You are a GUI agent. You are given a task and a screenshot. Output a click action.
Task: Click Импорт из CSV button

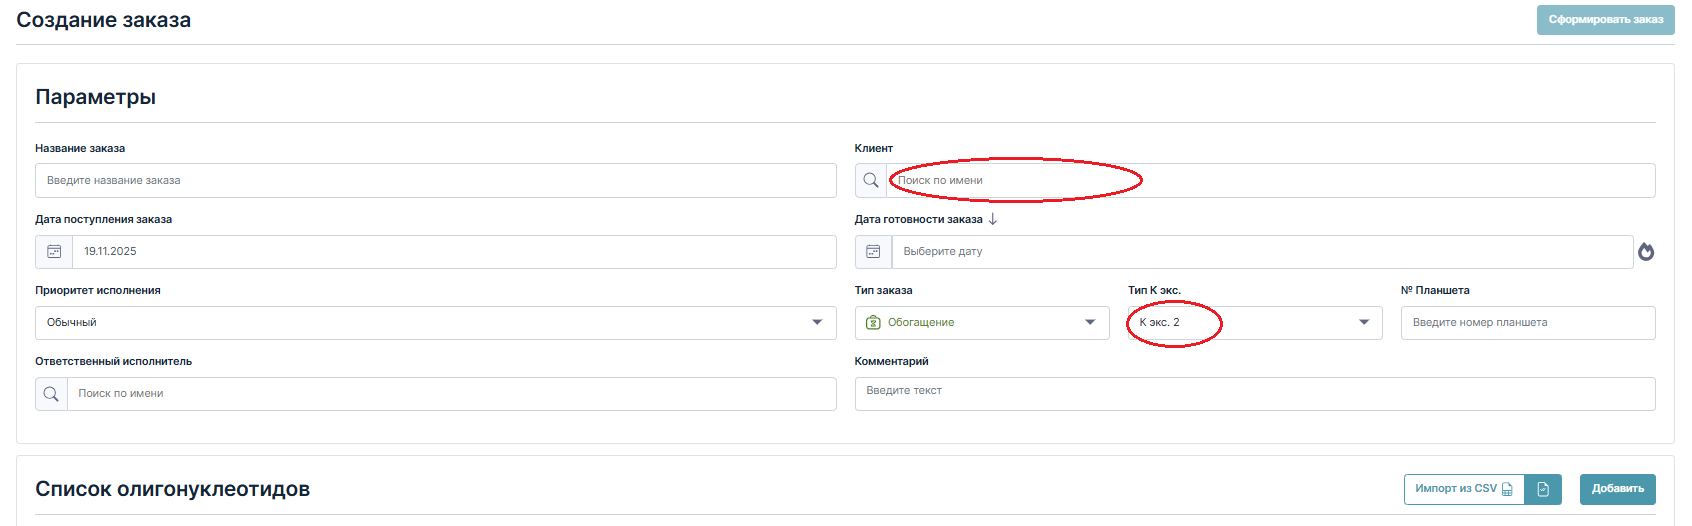pyautogui.click(x=1464, y=489)
